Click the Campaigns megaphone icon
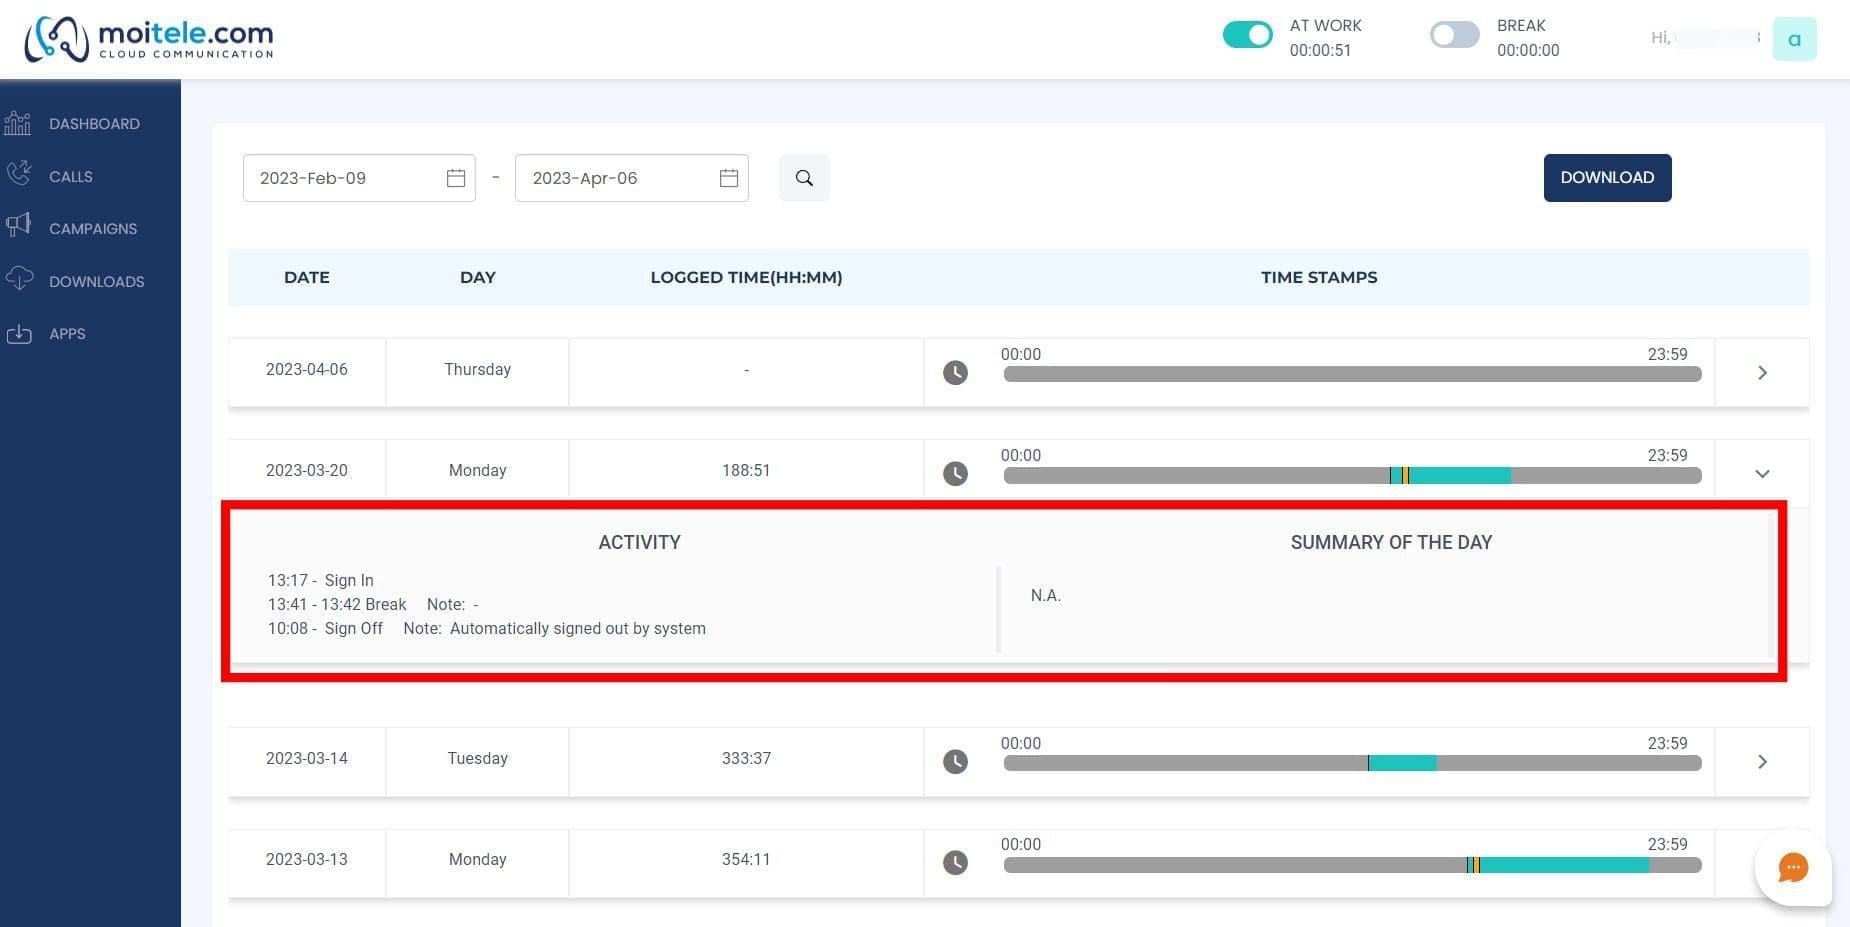 18,226
